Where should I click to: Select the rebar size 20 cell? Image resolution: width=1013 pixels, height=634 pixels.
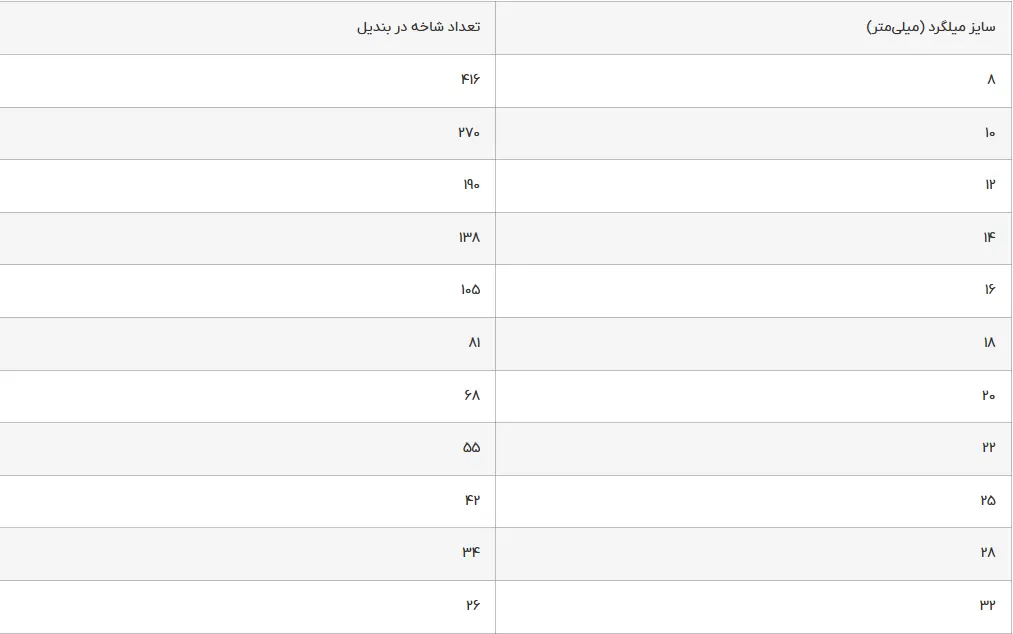click(x=988, y=396)
